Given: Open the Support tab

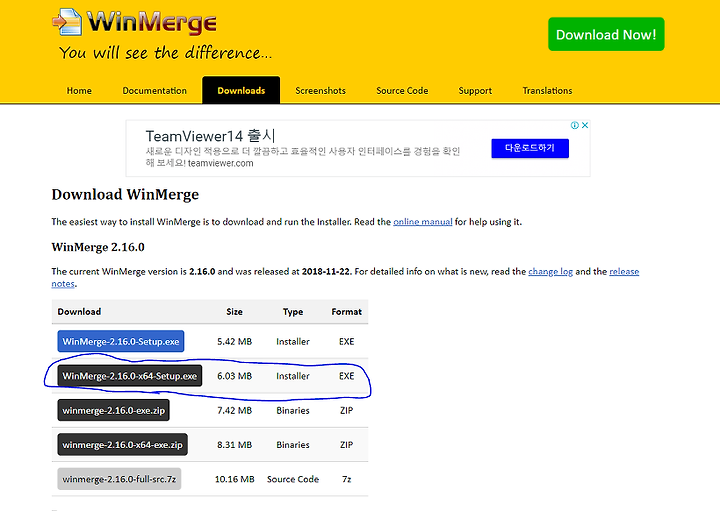Looking at the screenshot, I should [x=475, y=90].
